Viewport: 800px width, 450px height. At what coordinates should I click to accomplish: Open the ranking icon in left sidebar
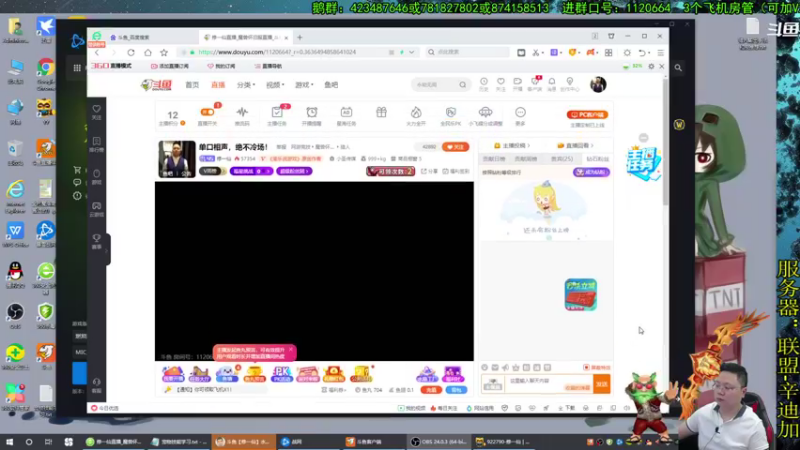coord(96,141)
